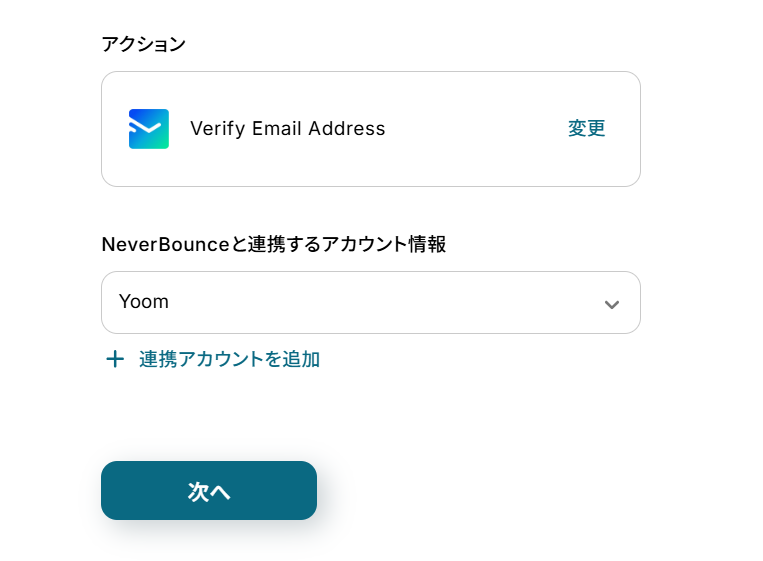The image size is (763, 561).
Task: Click the NeverBounceと連携するアカウント情報 label
Action: [x=273, y=244]
